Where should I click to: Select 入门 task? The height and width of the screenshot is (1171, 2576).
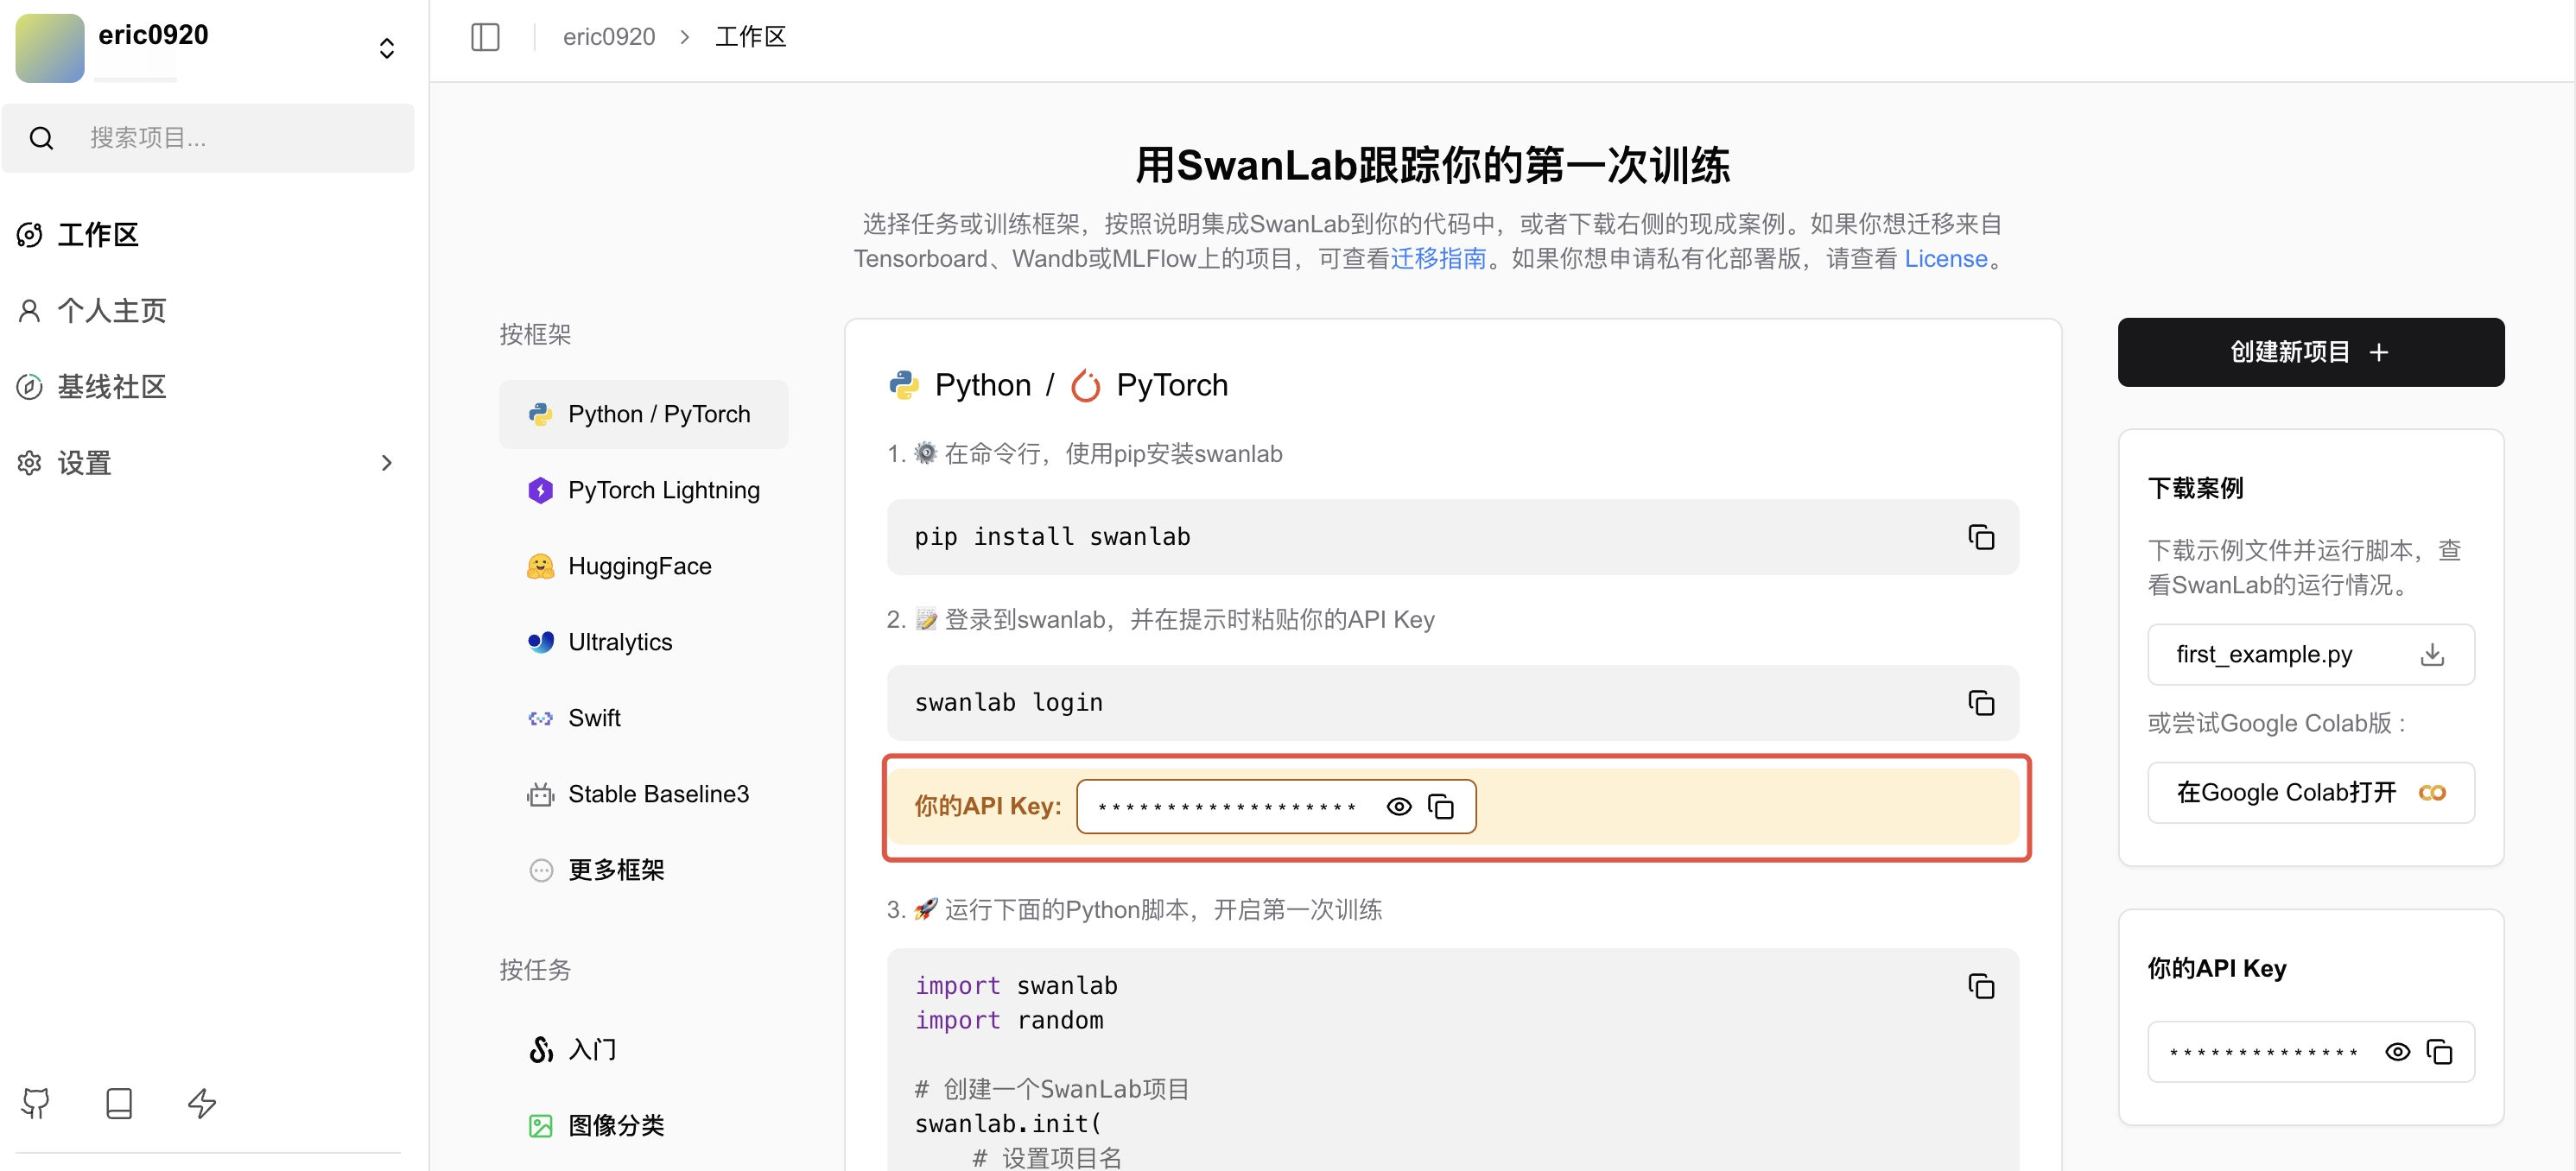[x=643, y=1050]
